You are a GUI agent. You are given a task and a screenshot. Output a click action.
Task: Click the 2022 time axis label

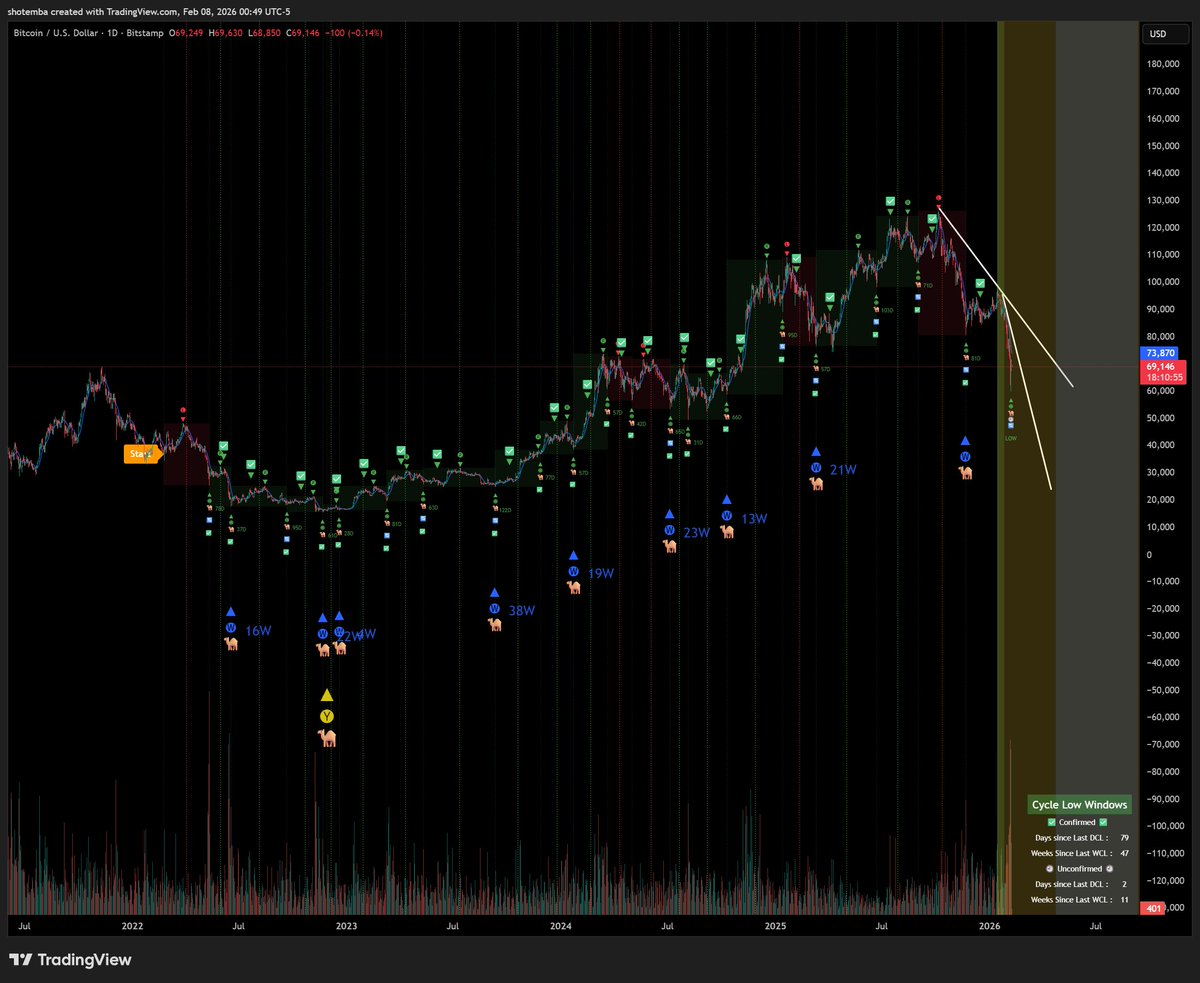click(x=132, y=926)
